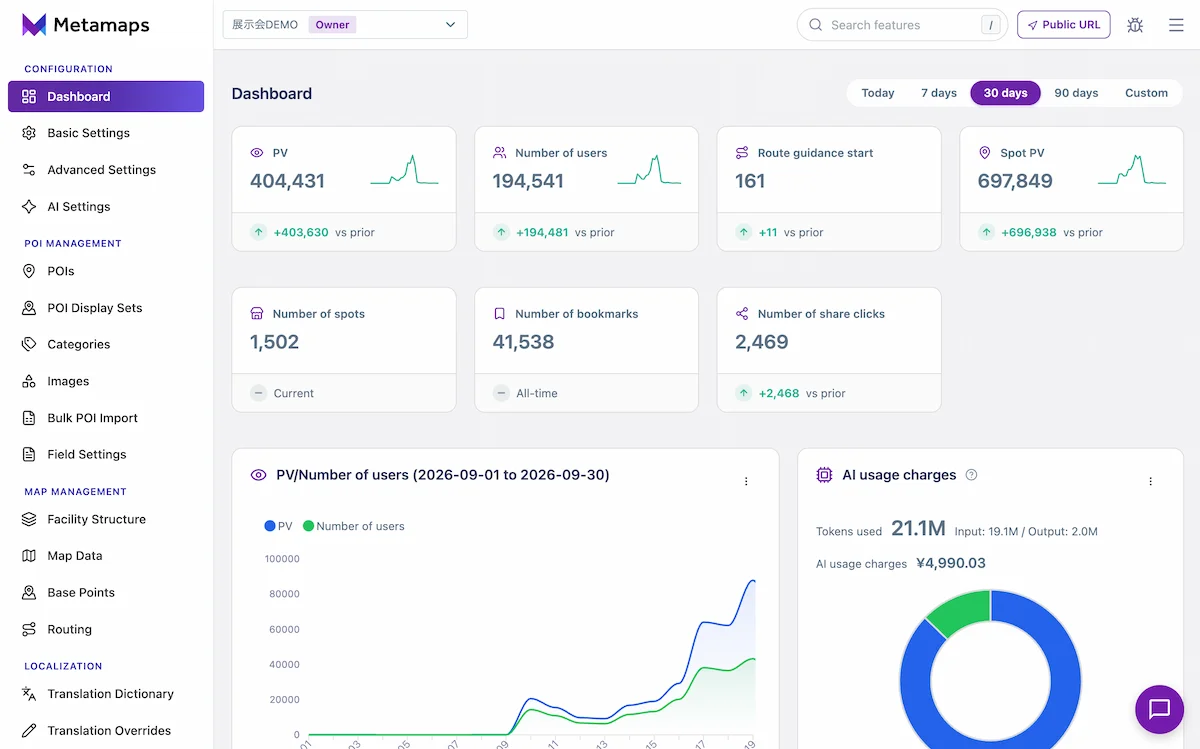
Task: Open the debug bug icon
Action: coord(1135,25)
